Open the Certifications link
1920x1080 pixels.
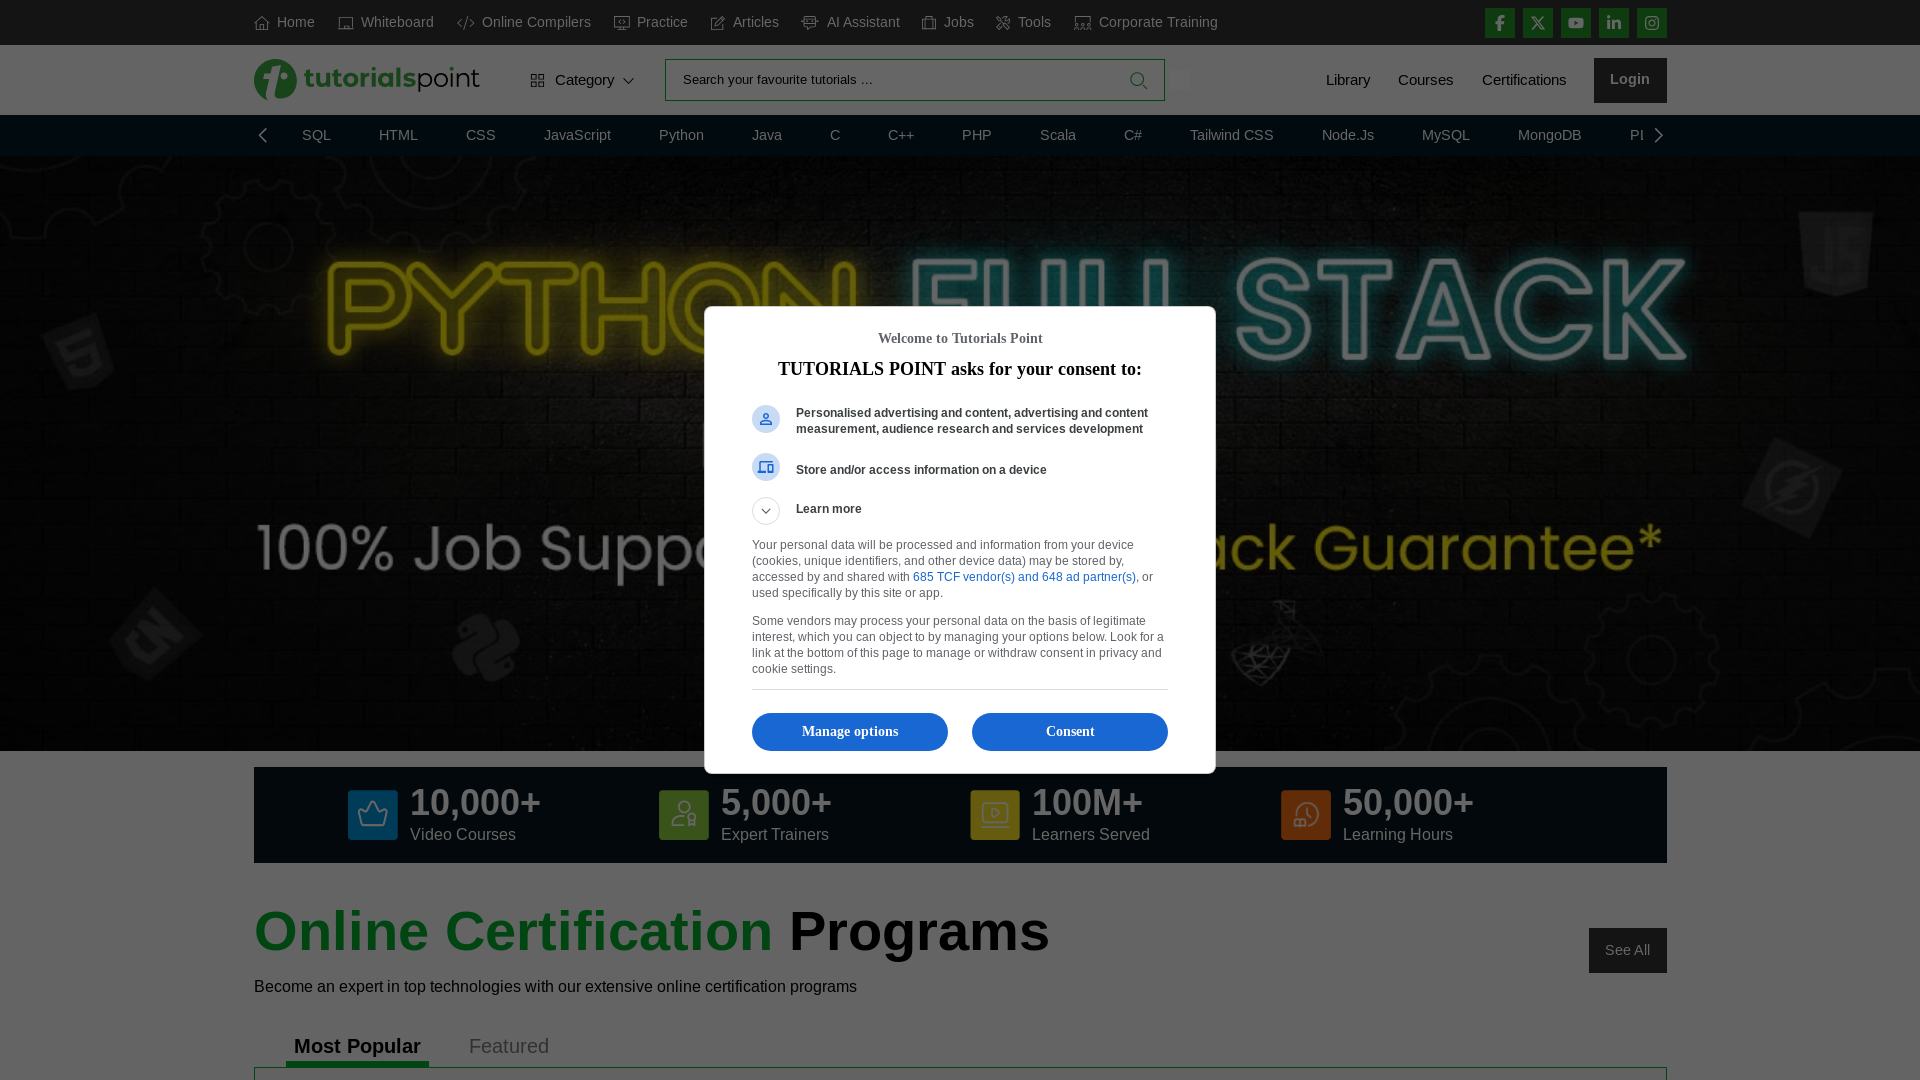(1524, 80)
